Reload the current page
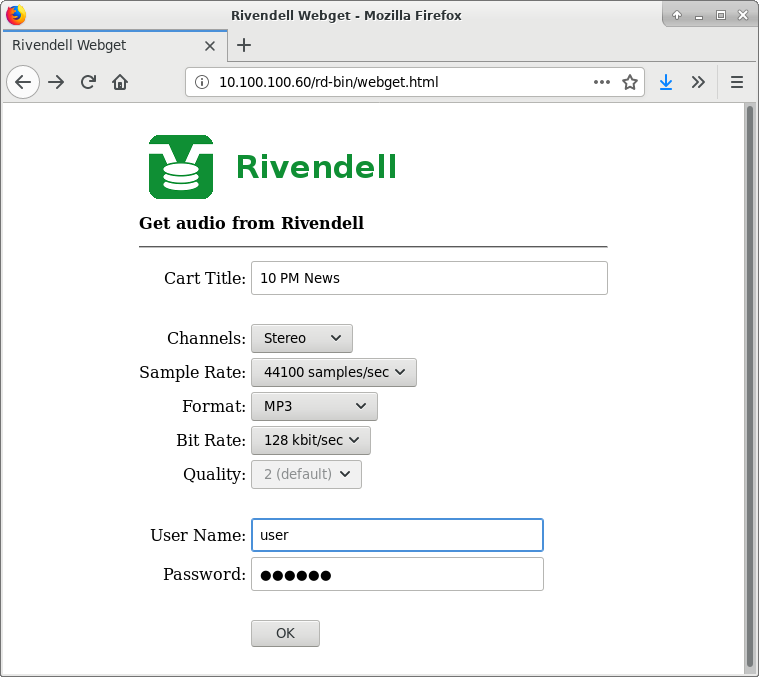The width and height of the screenshot is (759, 677). pyautogui.click(x=88, y=82)
